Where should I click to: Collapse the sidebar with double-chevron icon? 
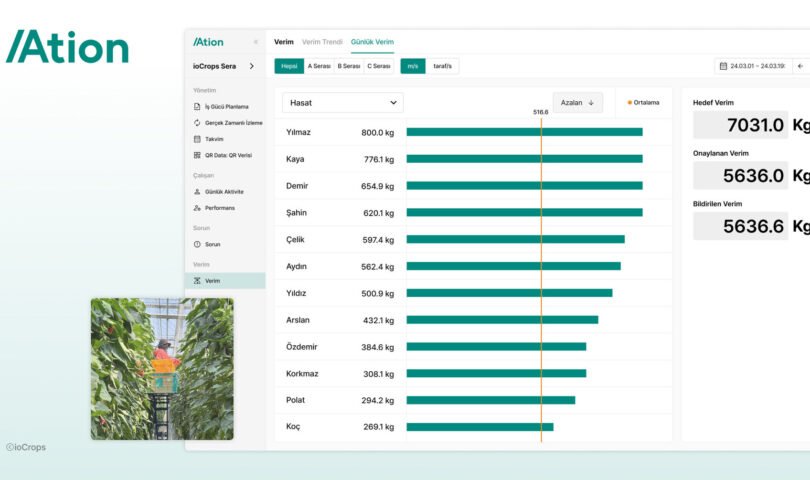pyautogui.click(x=255, y=42)
